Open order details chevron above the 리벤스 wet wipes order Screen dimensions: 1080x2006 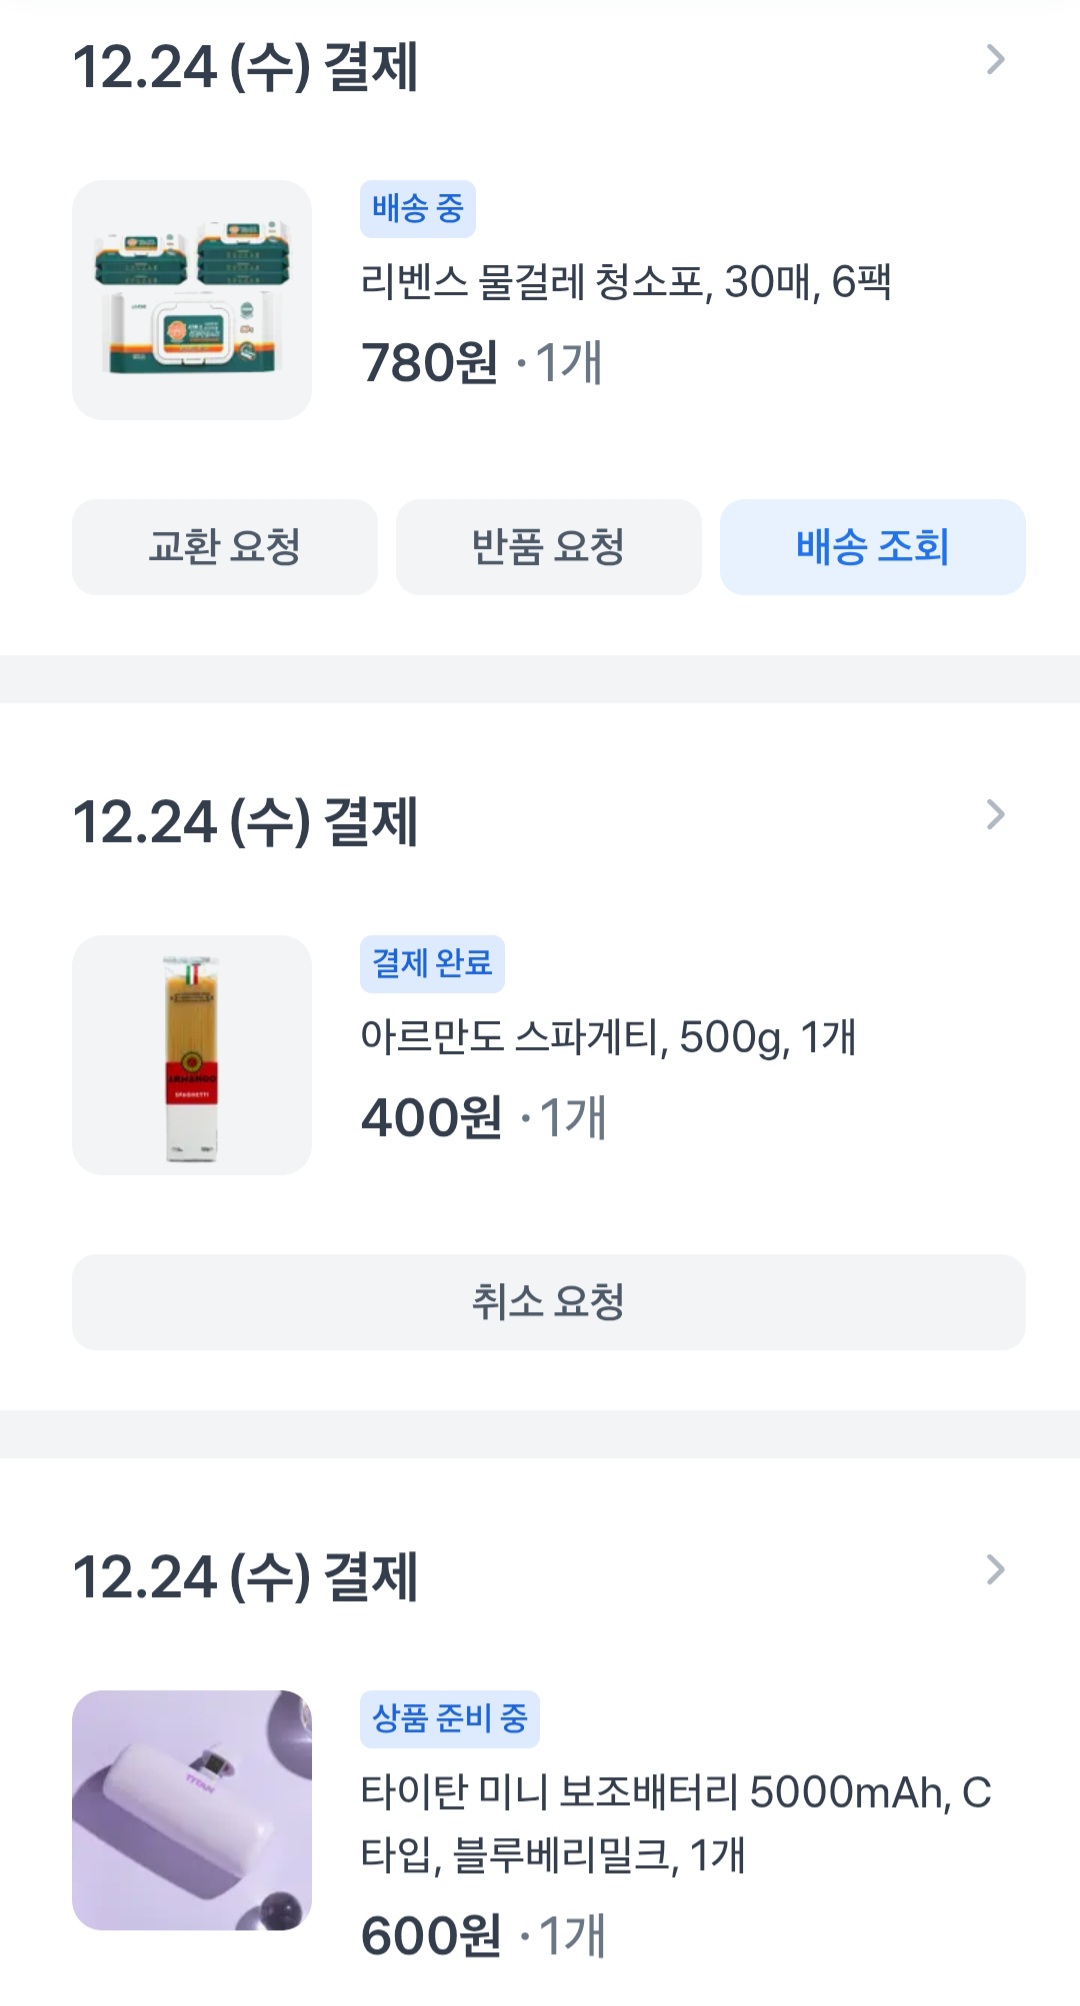[995, 60]
